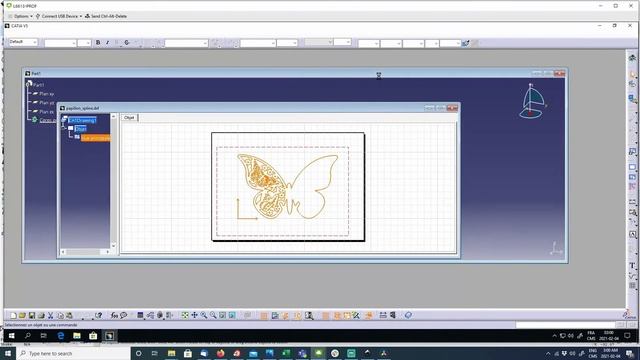Open Firefox from the host taskbar
The width and height of the screenshot is (640, 360).
220,353
